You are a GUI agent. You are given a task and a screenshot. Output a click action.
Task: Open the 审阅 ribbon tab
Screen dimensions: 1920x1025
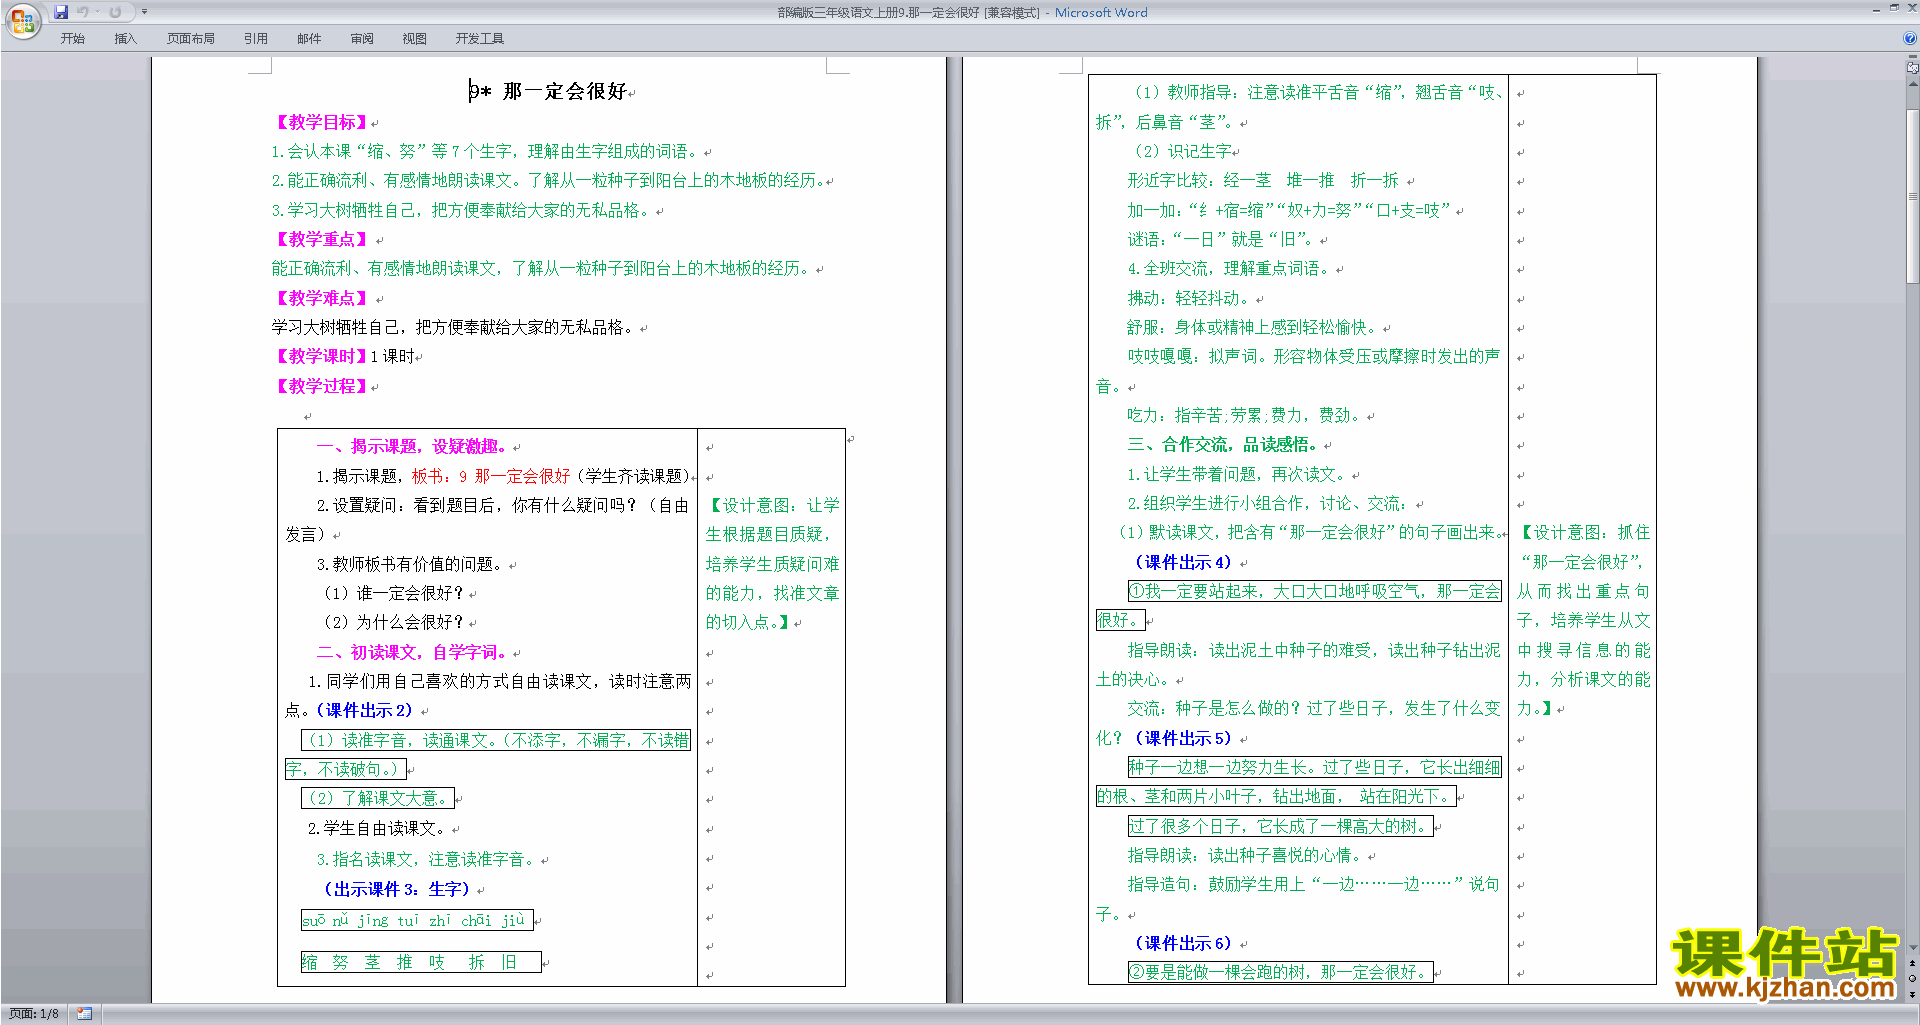click(x=362, y=39)
